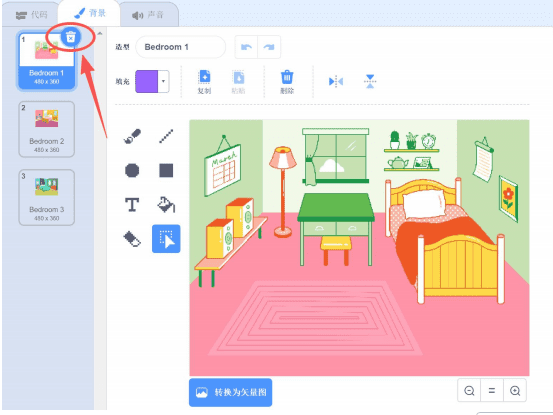Image resolution: width=553 pixels, height=415 pixels.
Task: Activate the Select marquee tool
Action: 166,239
